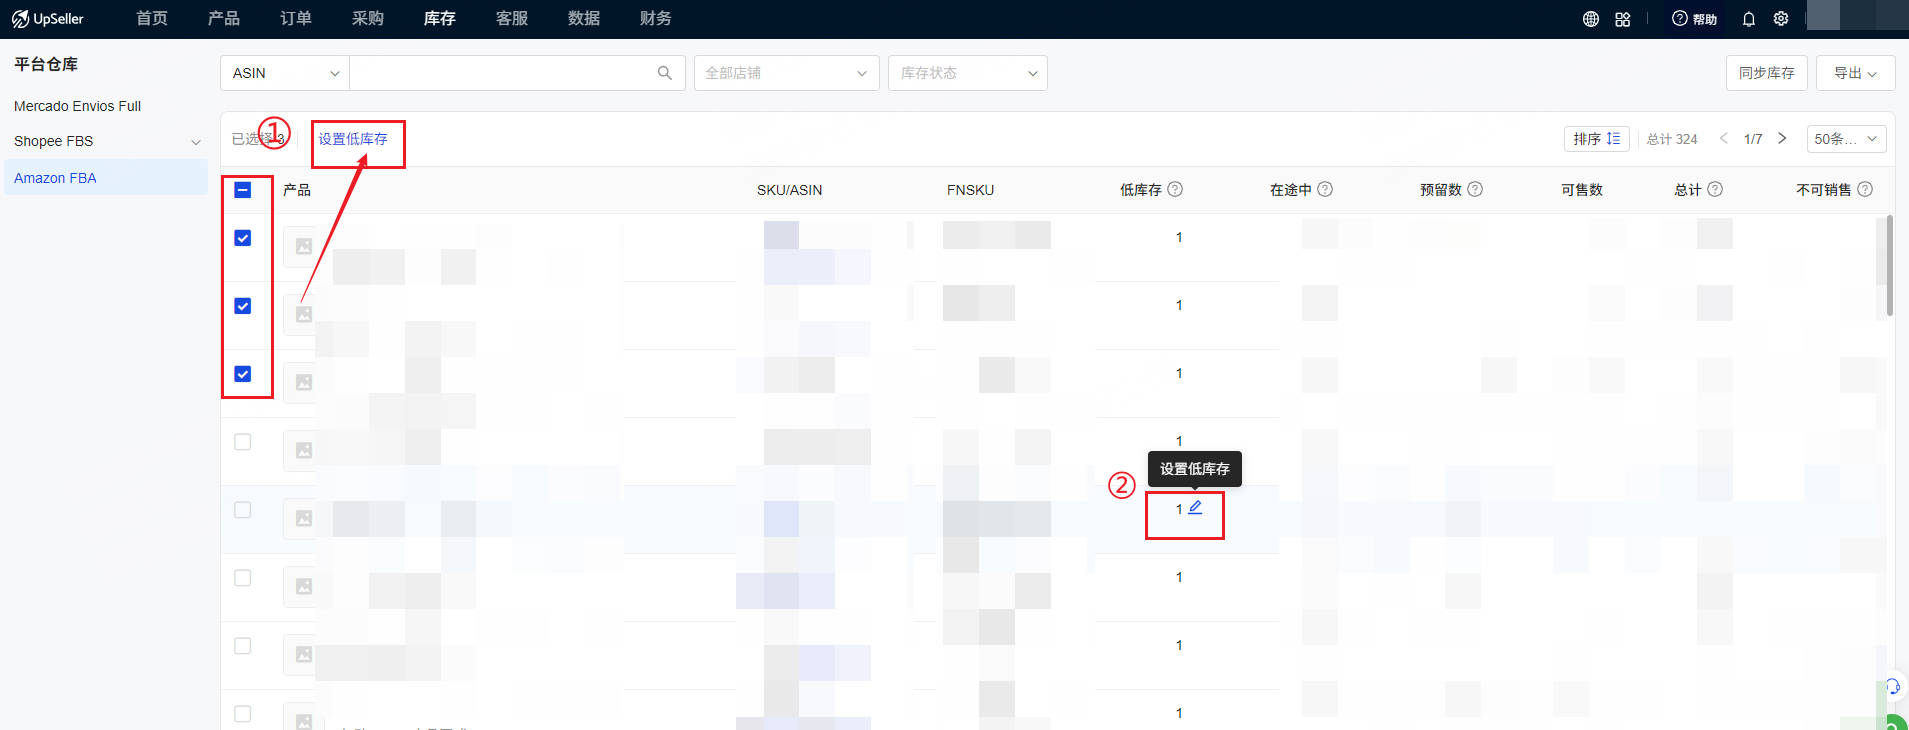1909x730 pixels.
Task: Check the fourth row checkbox
Action: click(243, 442)
